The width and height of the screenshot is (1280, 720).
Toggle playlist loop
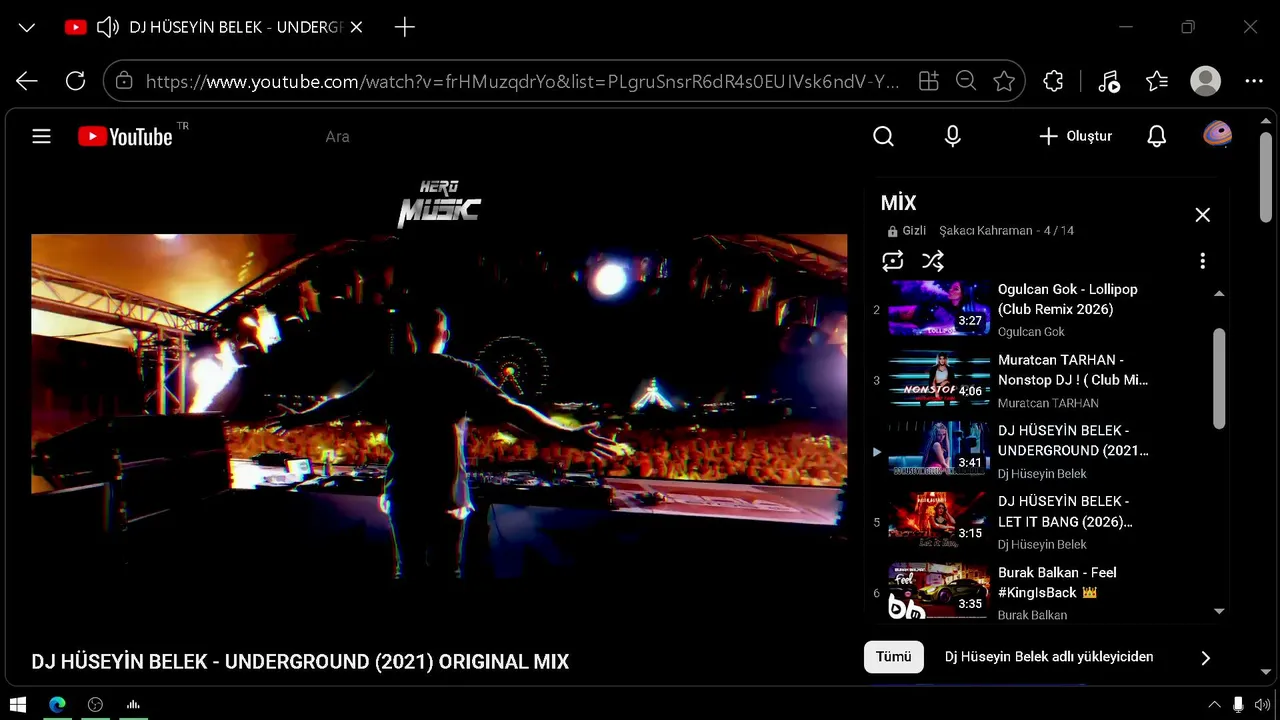click(x=893, y=261)
